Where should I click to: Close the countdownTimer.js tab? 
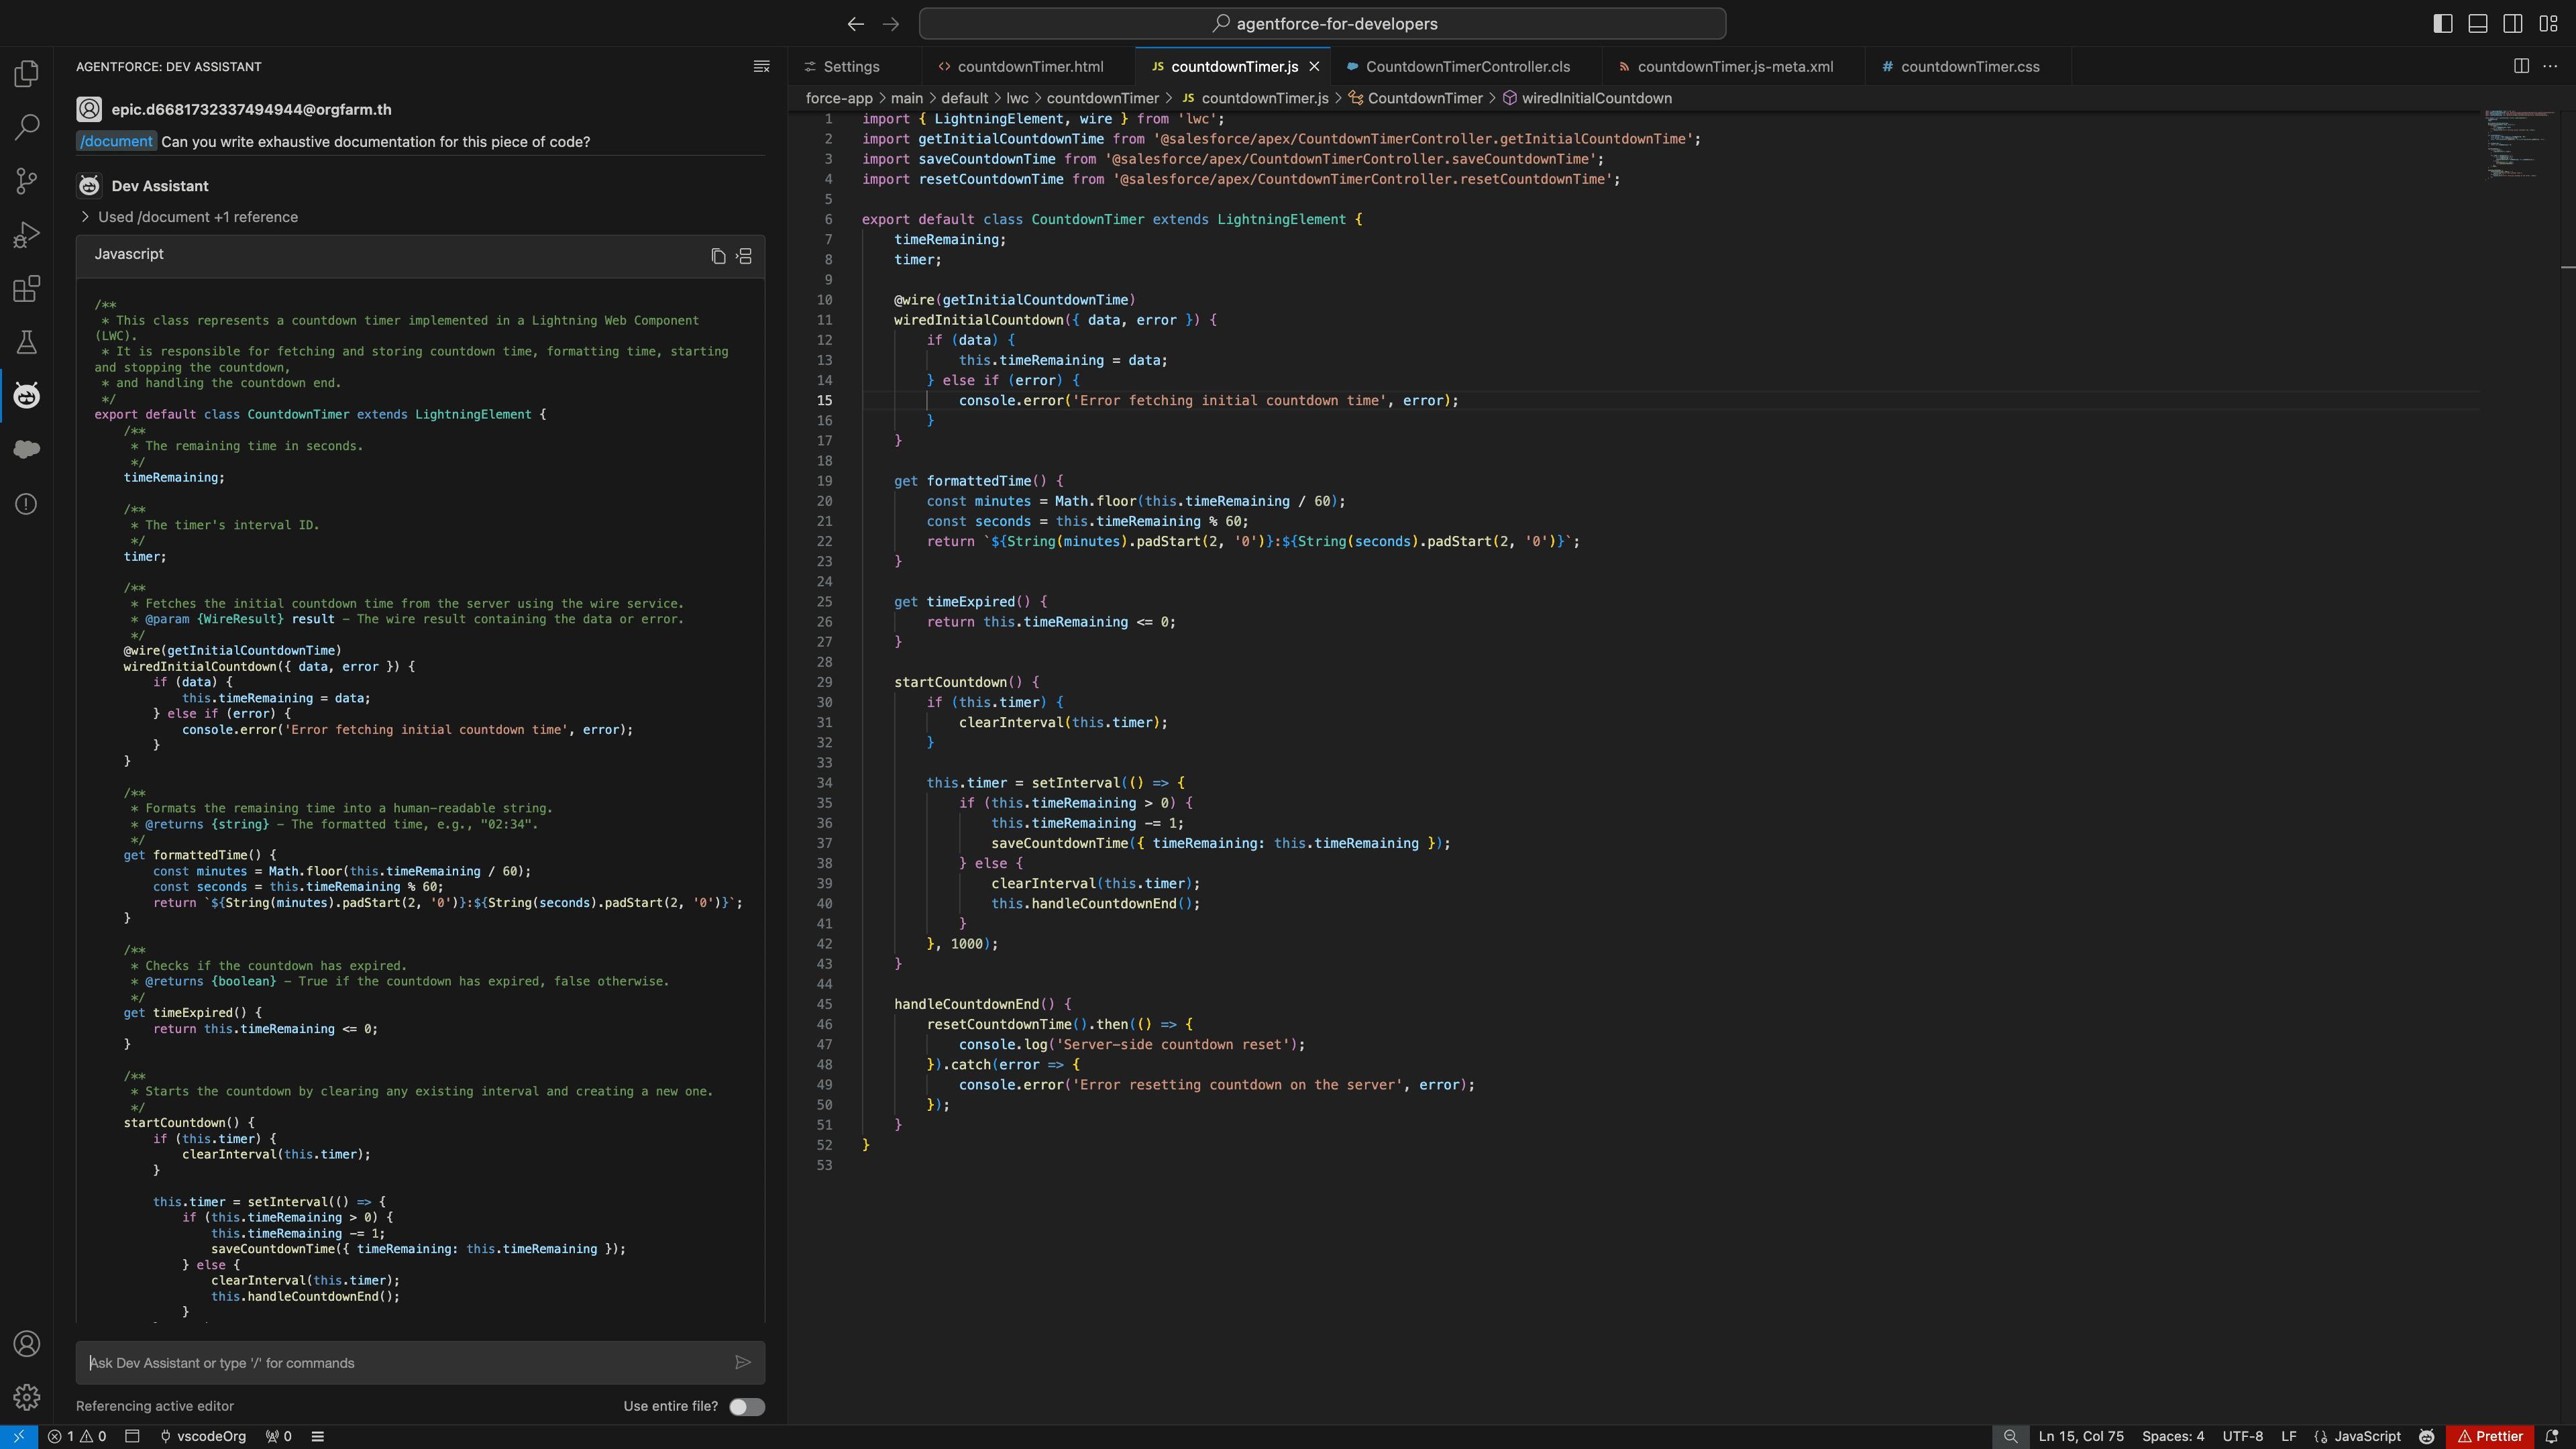click(x=1314, y=66)
